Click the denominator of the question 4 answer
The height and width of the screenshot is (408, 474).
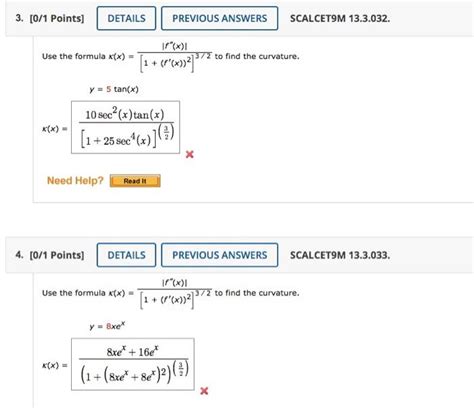pos(135,373)
